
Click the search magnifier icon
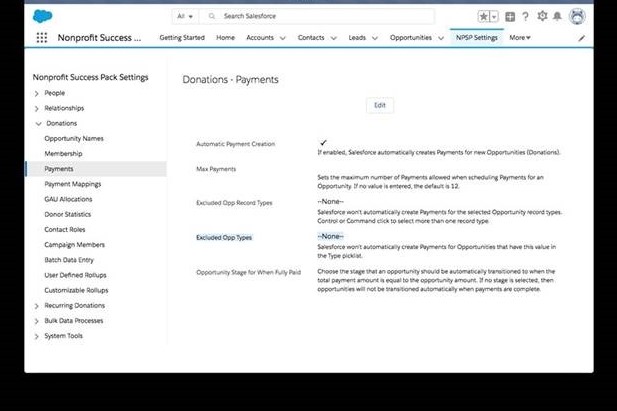212,16
